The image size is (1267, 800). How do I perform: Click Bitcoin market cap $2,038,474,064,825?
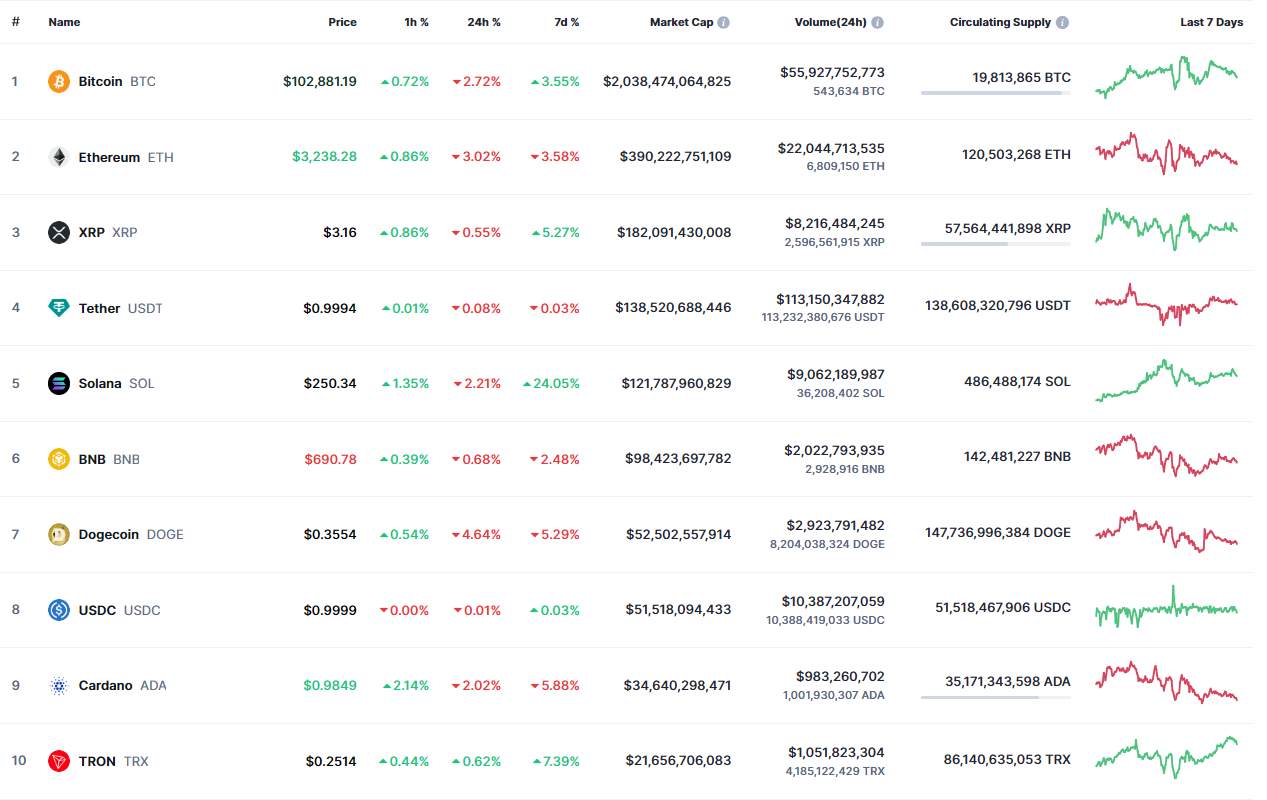[x=667, y=81]
